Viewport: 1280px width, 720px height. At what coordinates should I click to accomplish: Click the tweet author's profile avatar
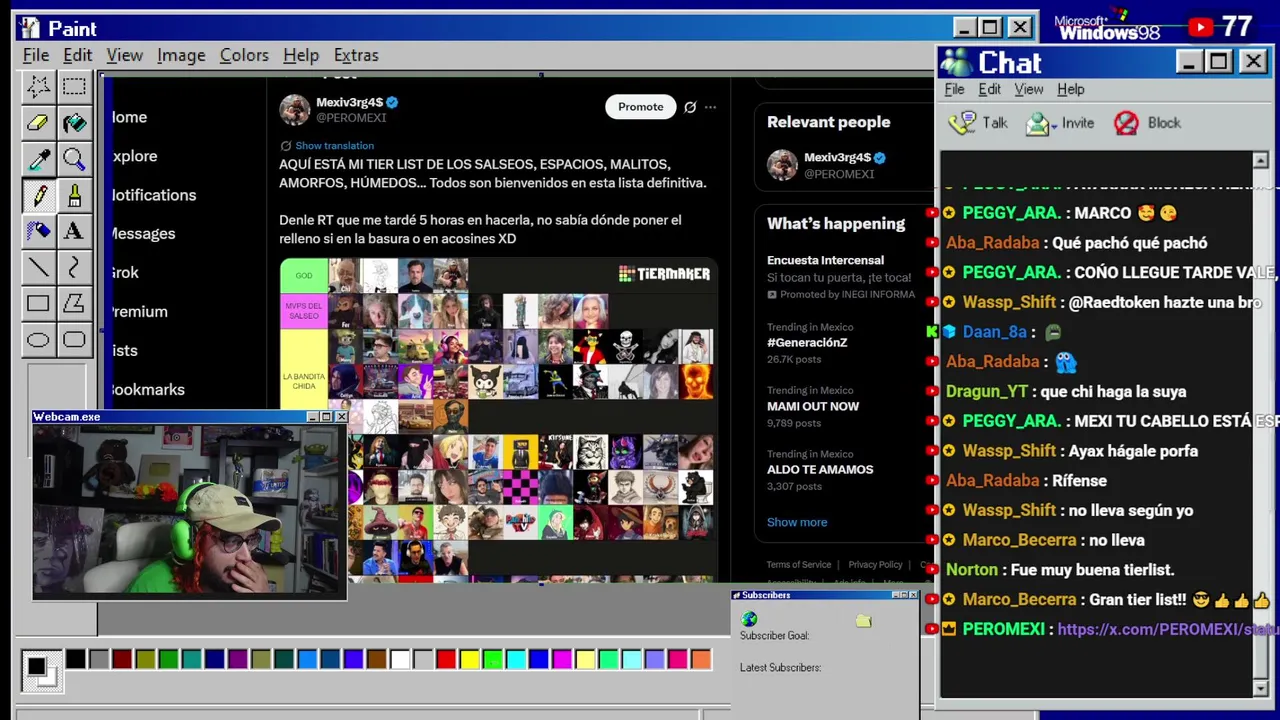294,109
